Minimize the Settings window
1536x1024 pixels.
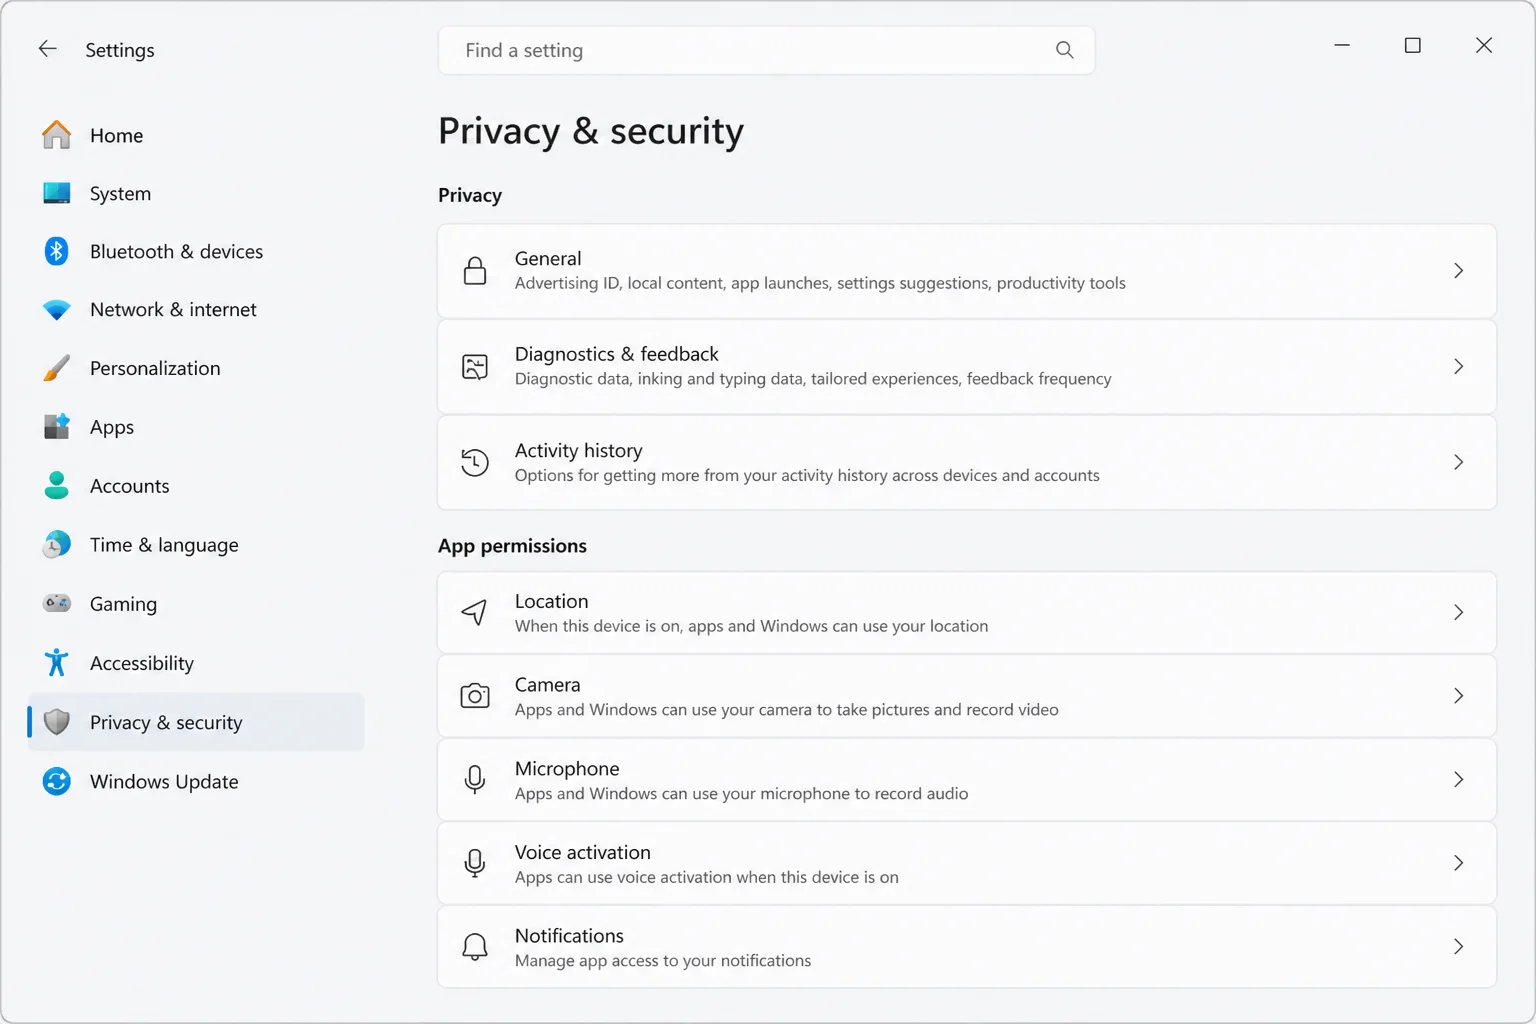pos(1342,45)
